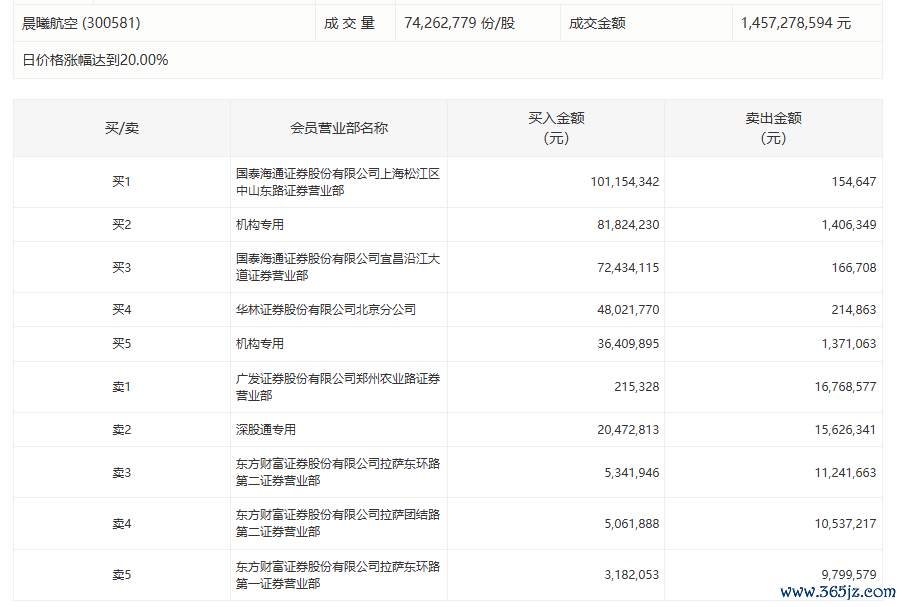Screen dimensions: 903x607
Task: Select the 买3 row label
Action: [122, 267]
